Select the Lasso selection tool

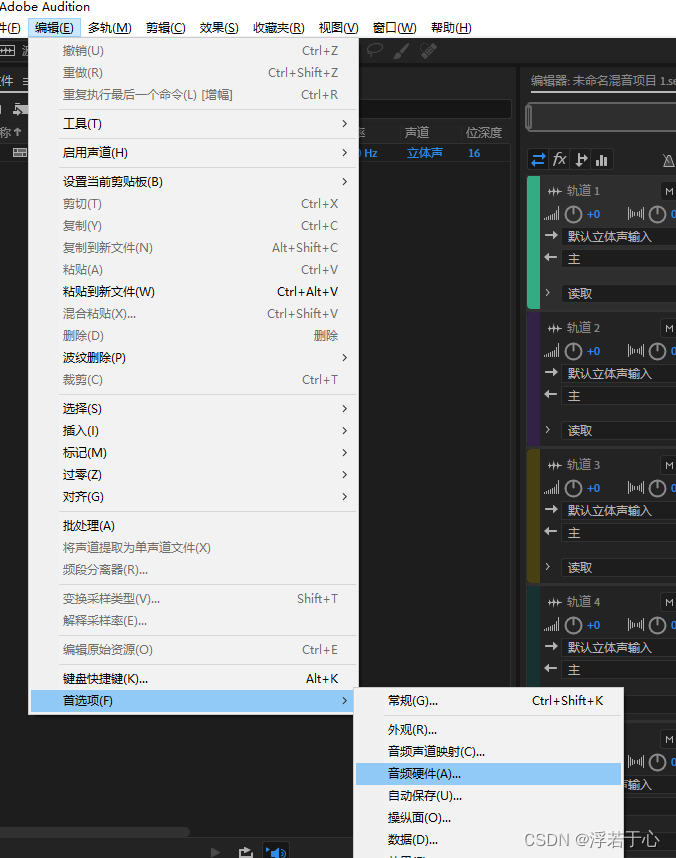tap(374, 50)
